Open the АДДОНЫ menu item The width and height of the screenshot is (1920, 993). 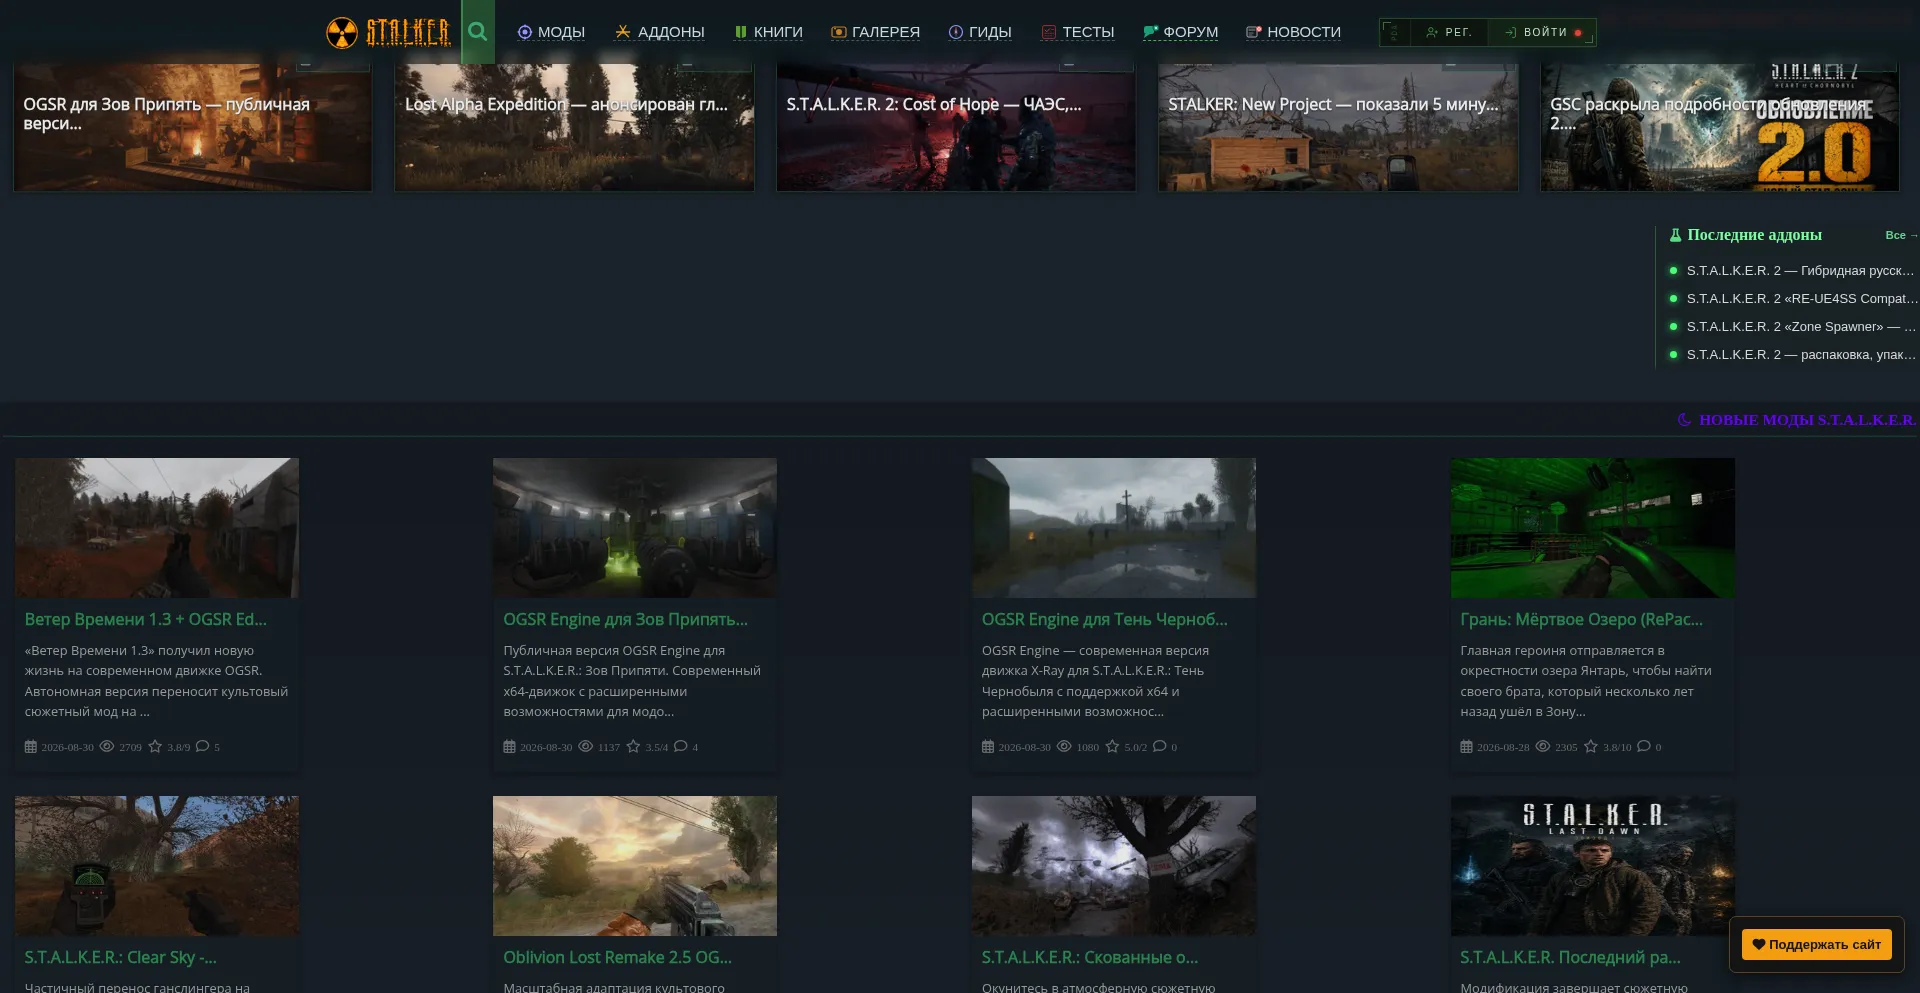point(660,32)
